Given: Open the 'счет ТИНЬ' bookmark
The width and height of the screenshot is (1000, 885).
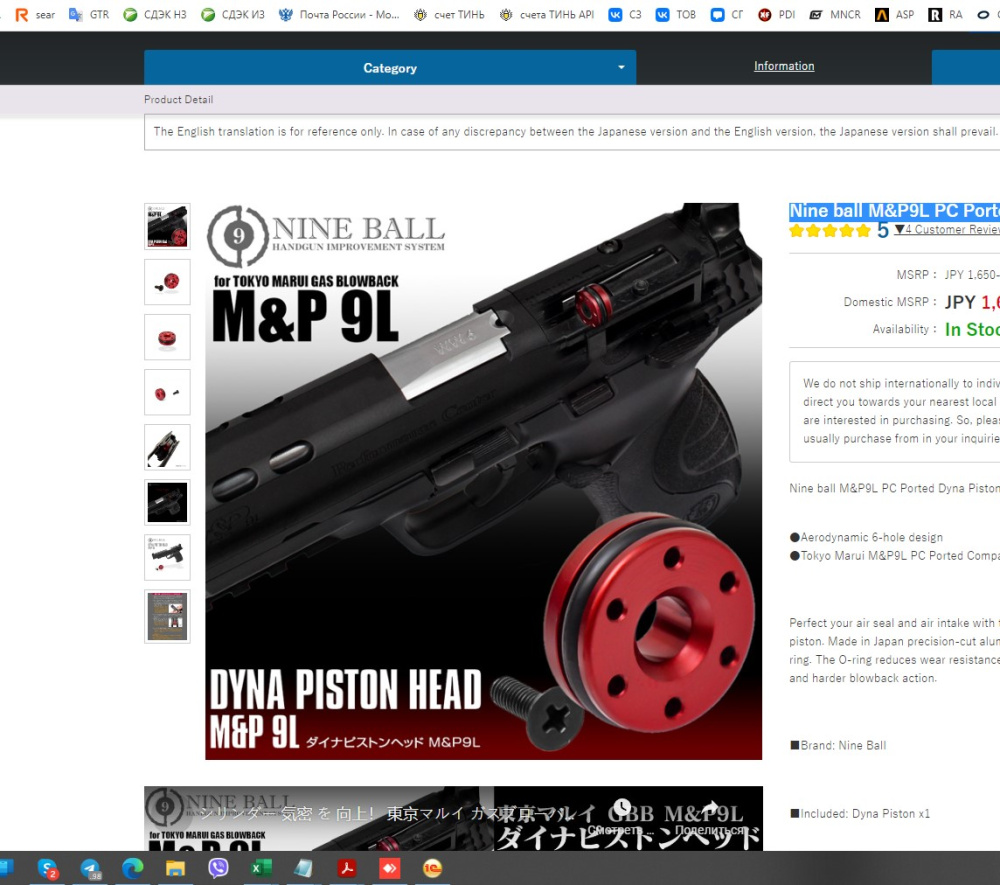Looking at the screenshot, I should point(449,15).
